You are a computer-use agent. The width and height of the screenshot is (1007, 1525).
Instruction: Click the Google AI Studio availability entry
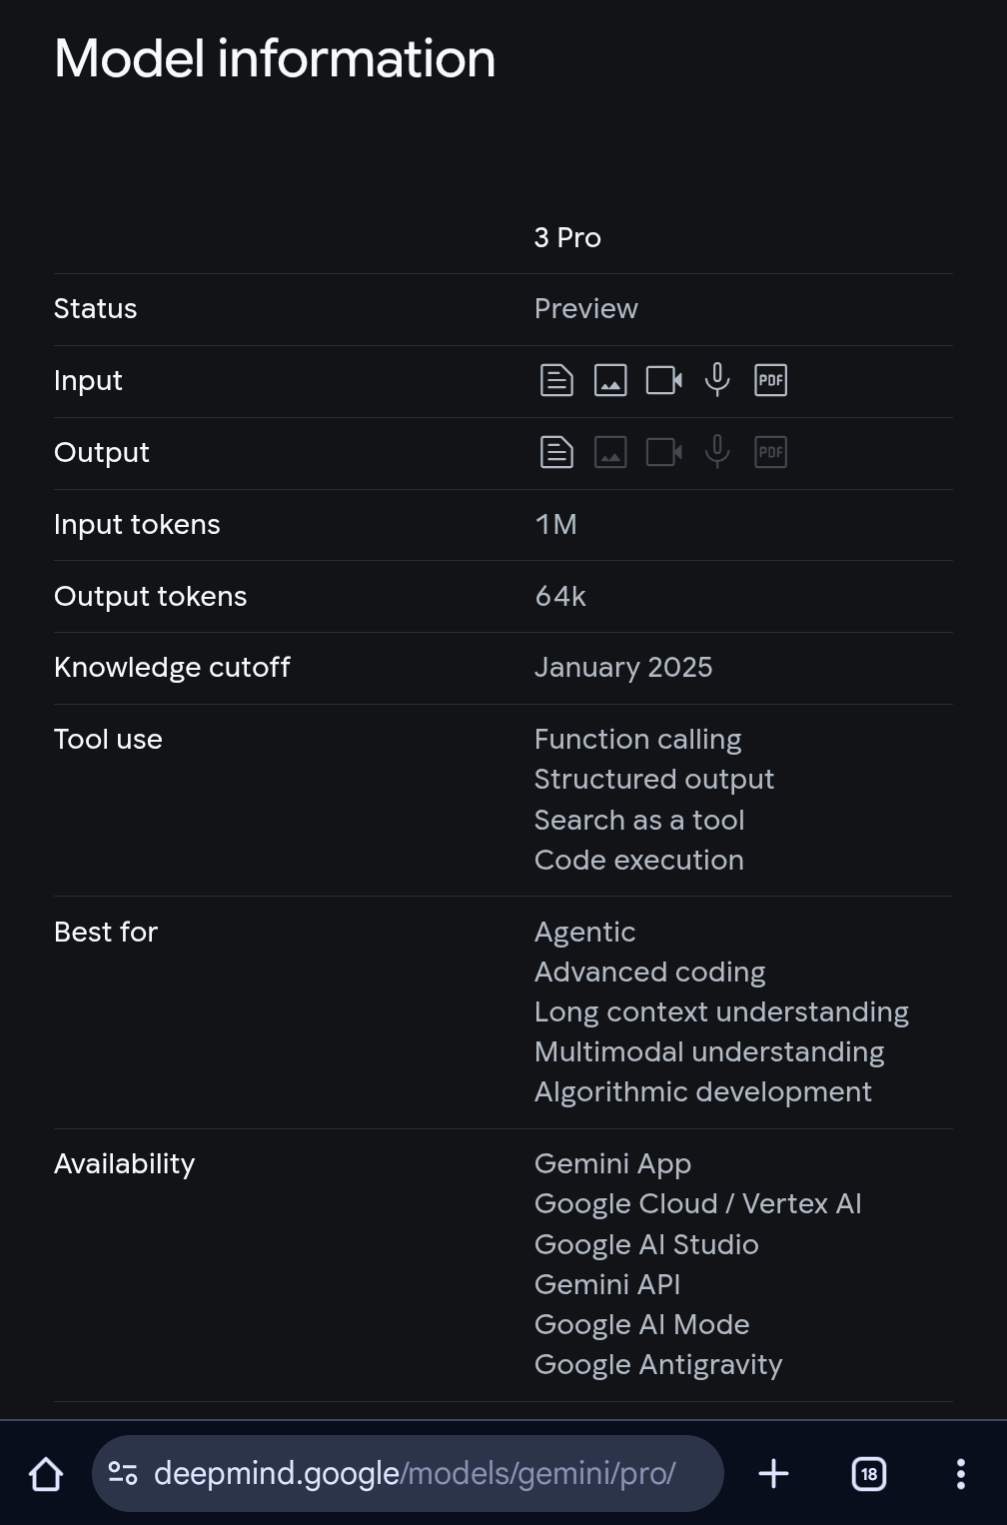(x=646, y=1245)
